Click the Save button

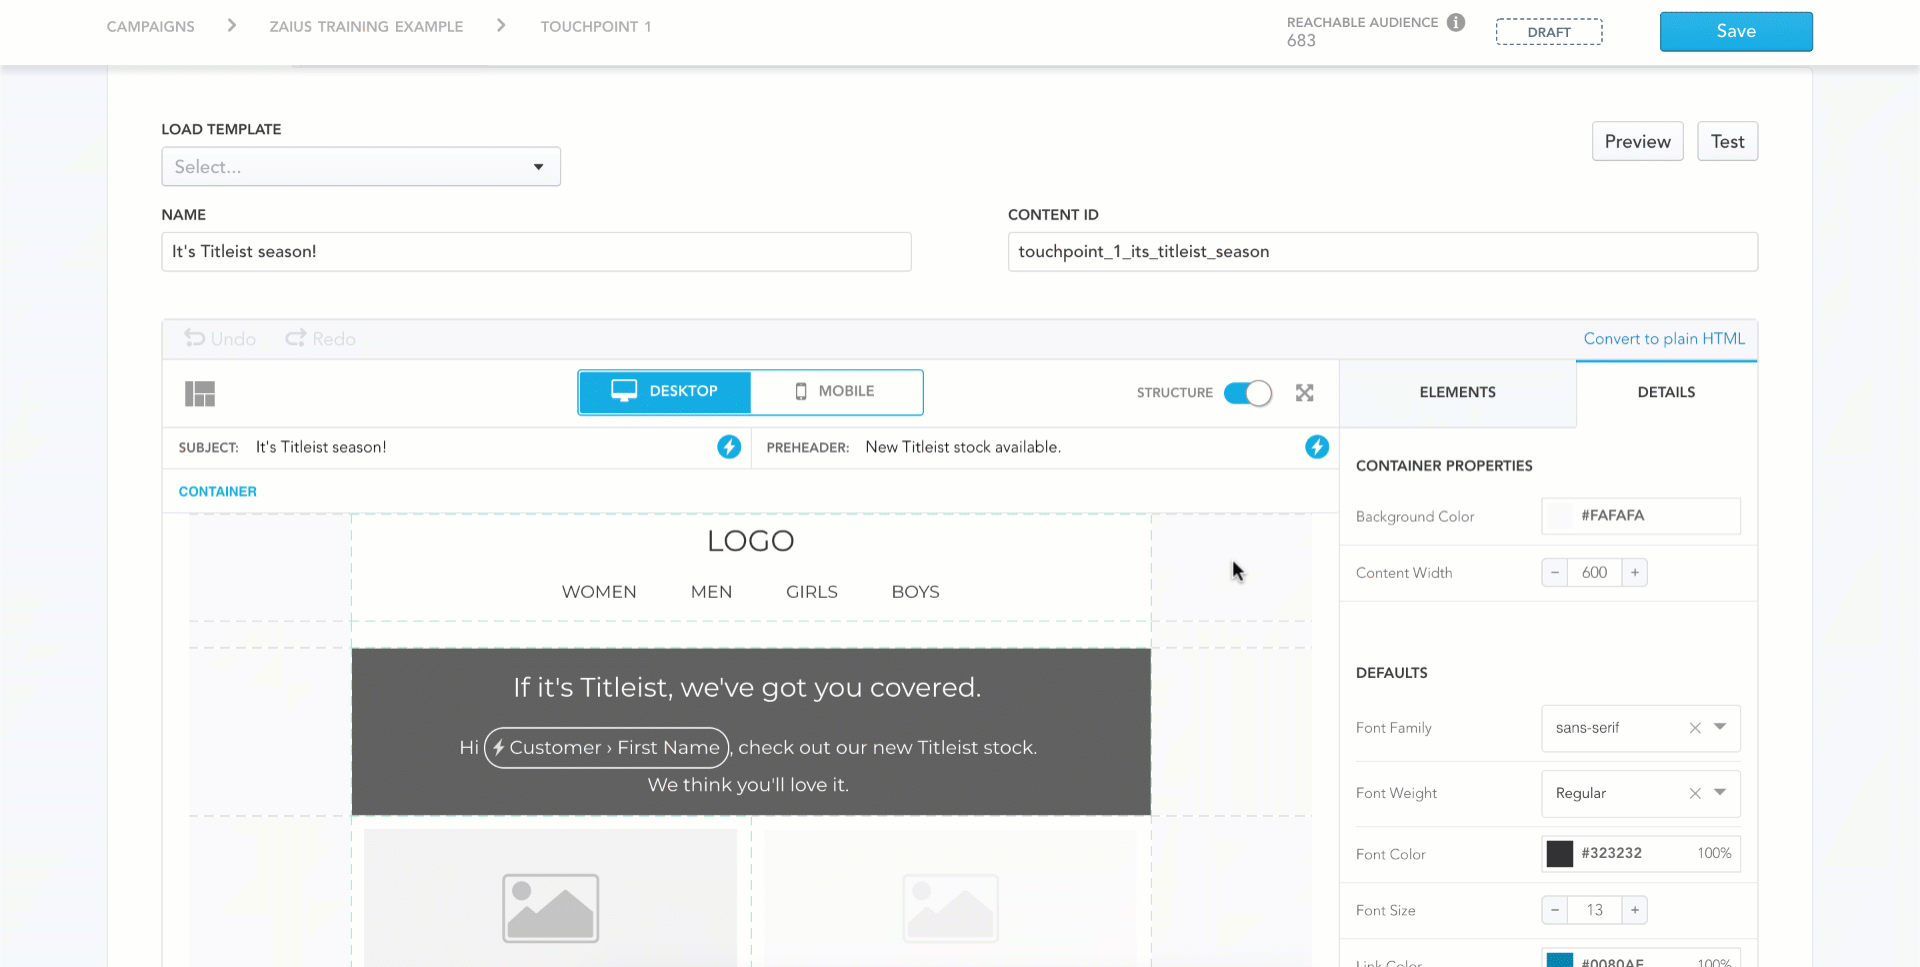coord(1736,31)
